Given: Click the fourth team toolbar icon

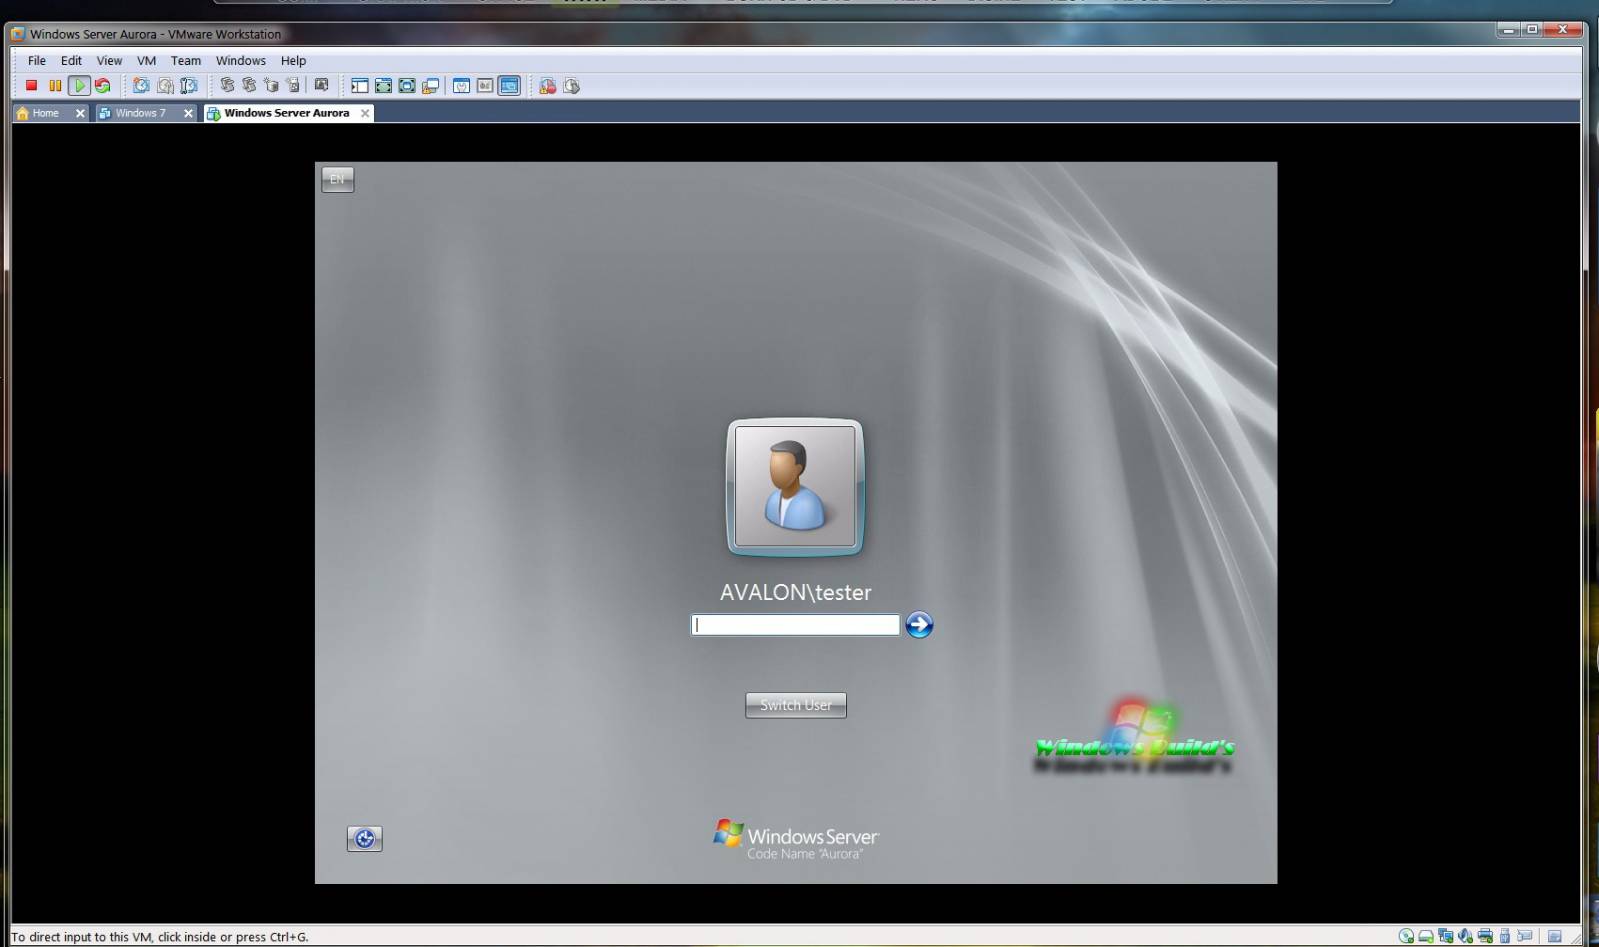Looking at the screenshot, I should tap(293, 86).
